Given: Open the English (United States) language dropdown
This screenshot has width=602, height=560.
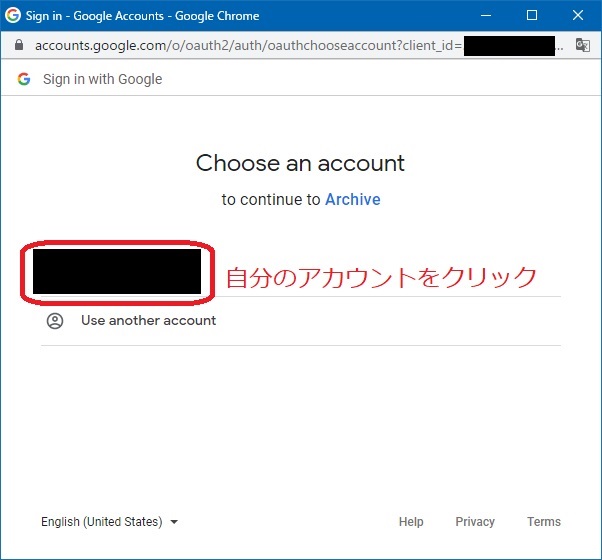Looking at the screenshot, I should tap(109, 522).
